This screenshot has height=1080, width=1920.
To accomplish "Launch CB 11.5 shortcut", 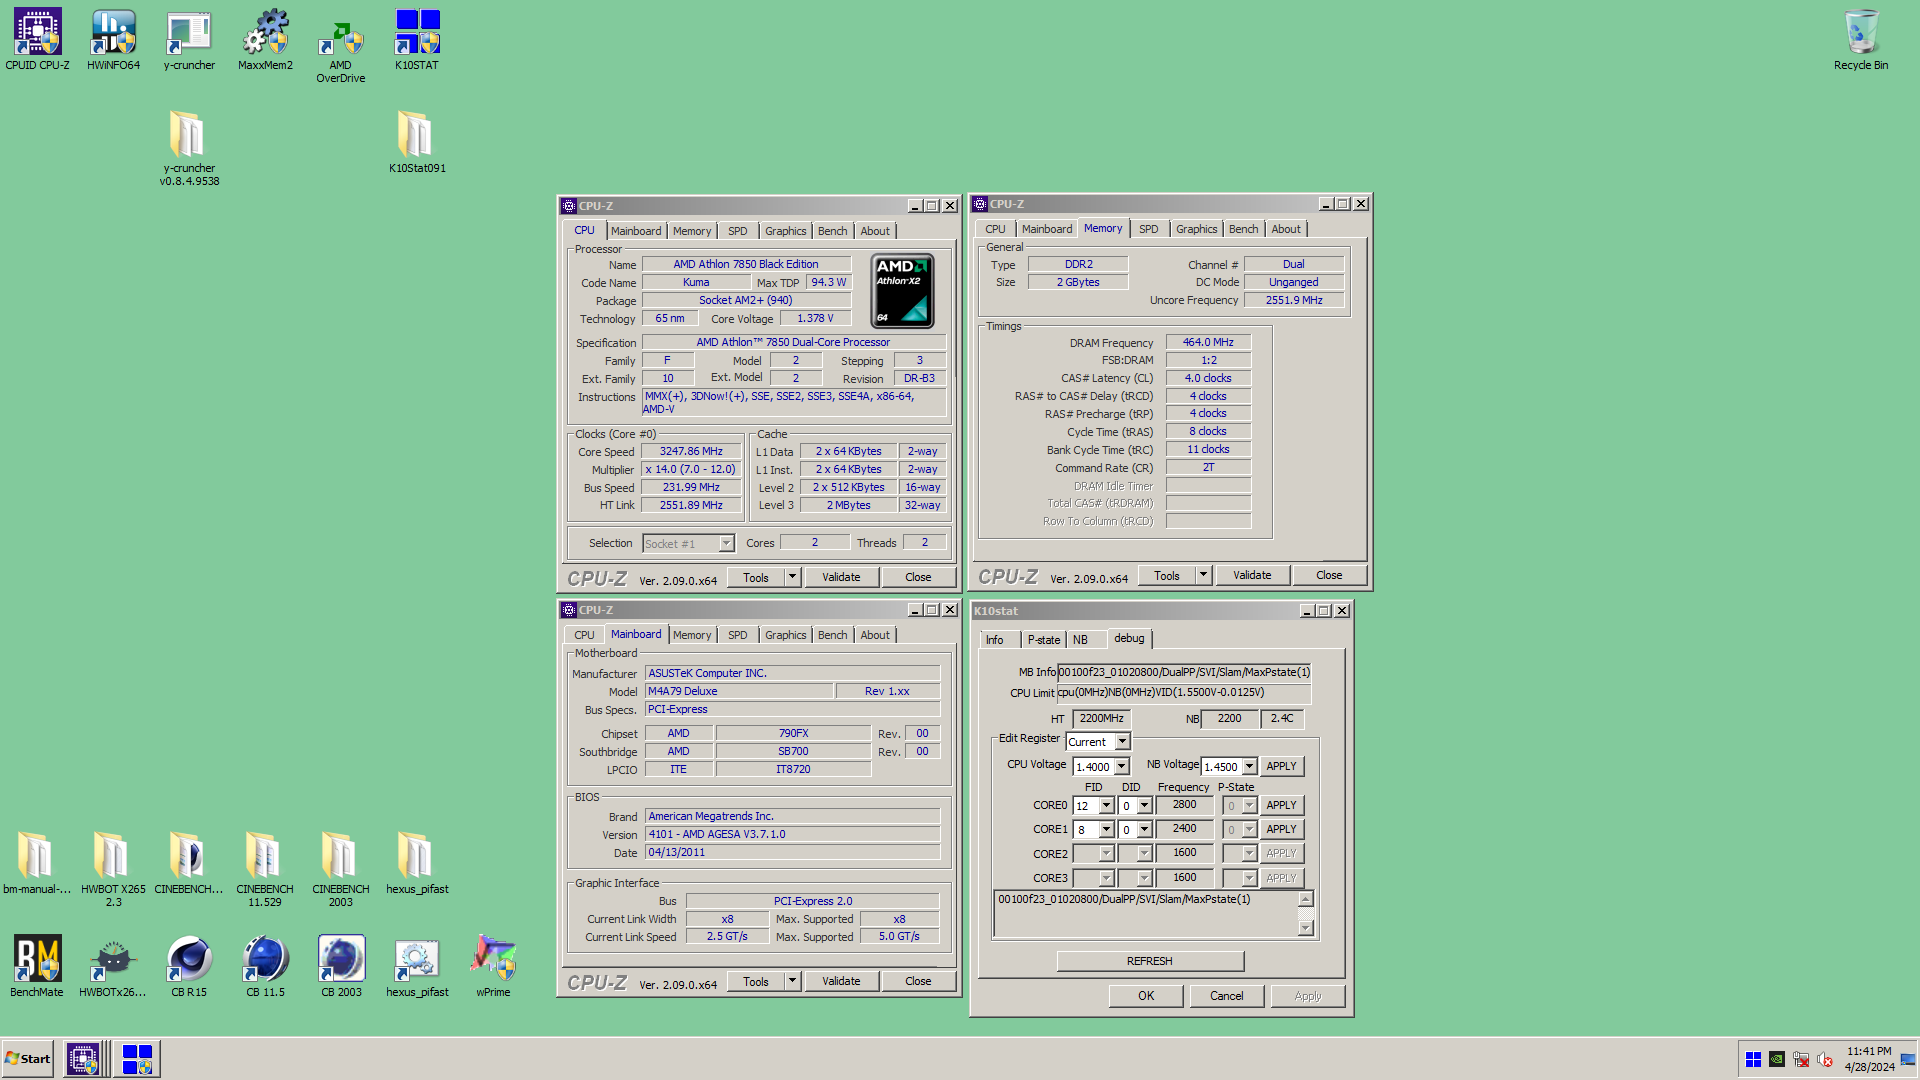I will (265, 965).
